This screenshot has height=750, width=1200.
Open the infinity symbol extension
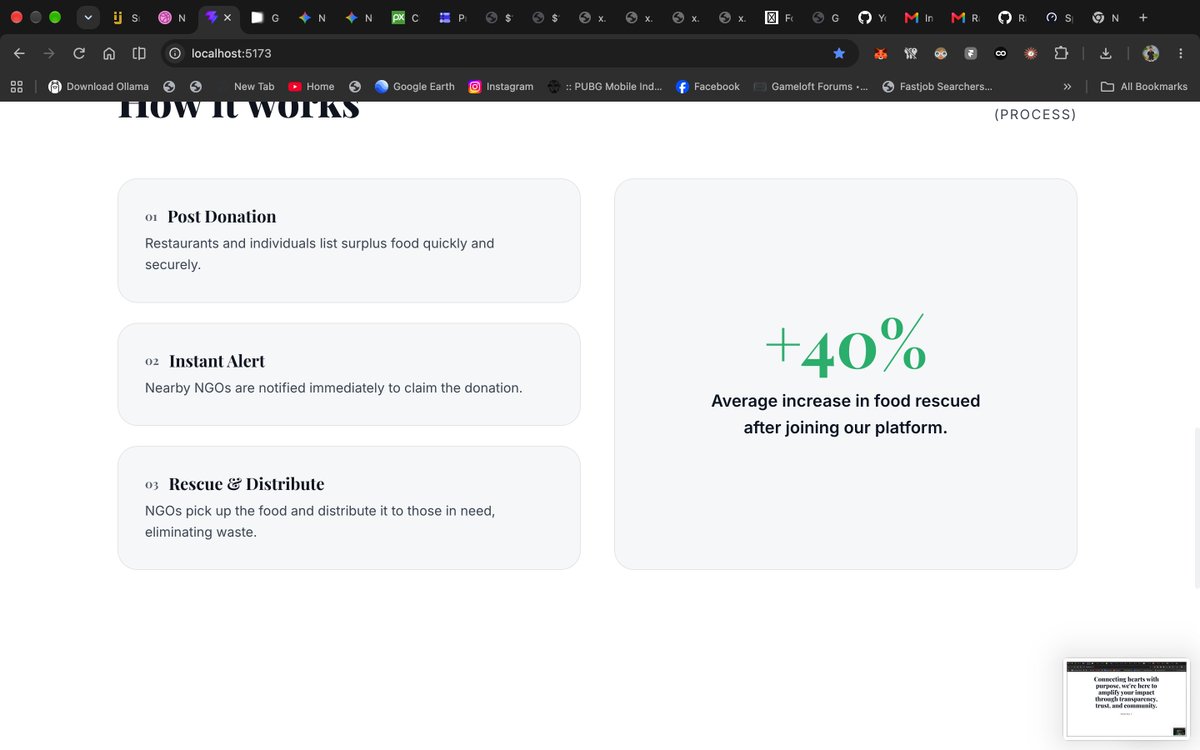click(1001, 53)
